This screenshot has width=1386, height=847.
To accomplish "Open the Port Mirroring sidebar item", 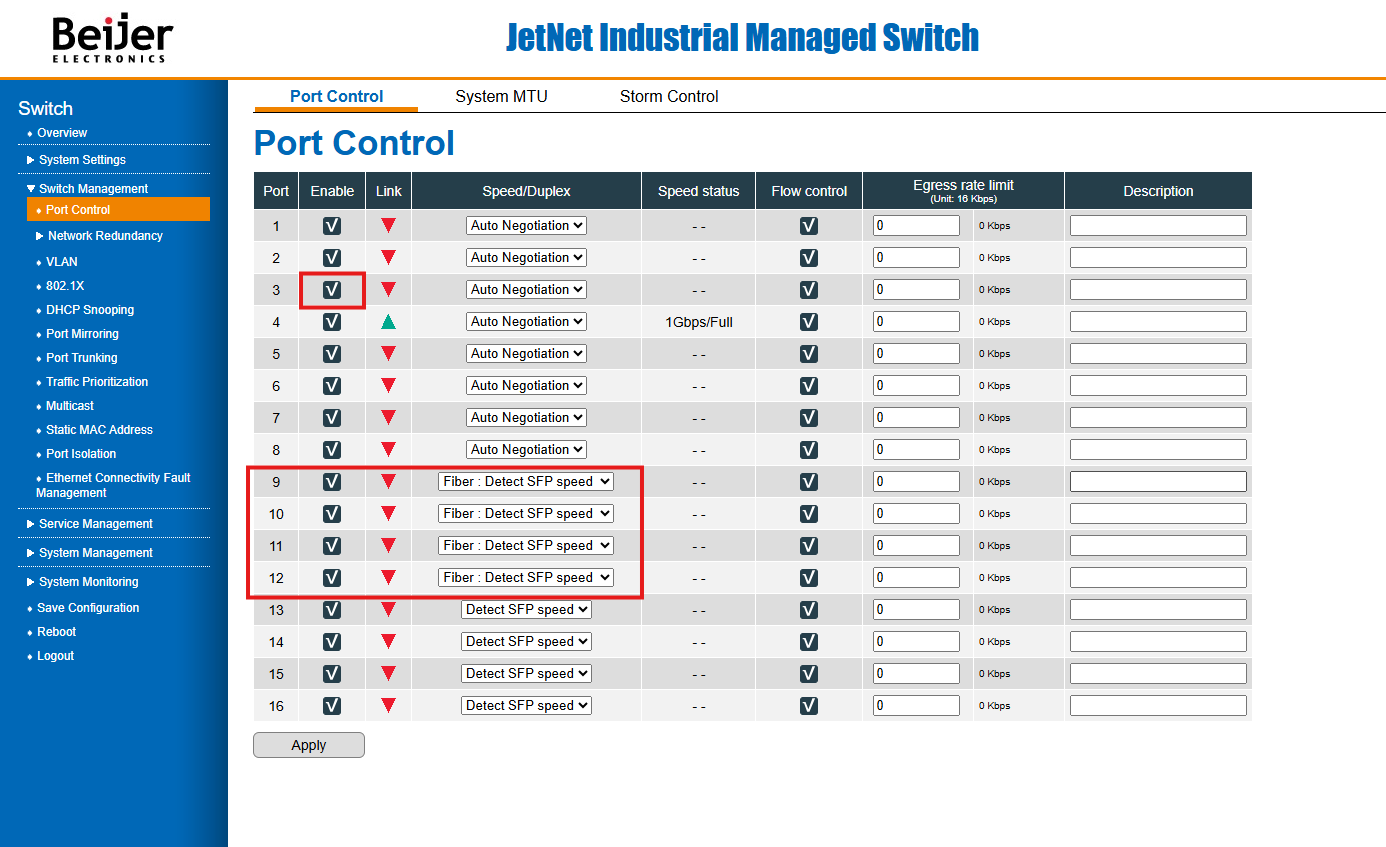I will [x=82, y=334].
